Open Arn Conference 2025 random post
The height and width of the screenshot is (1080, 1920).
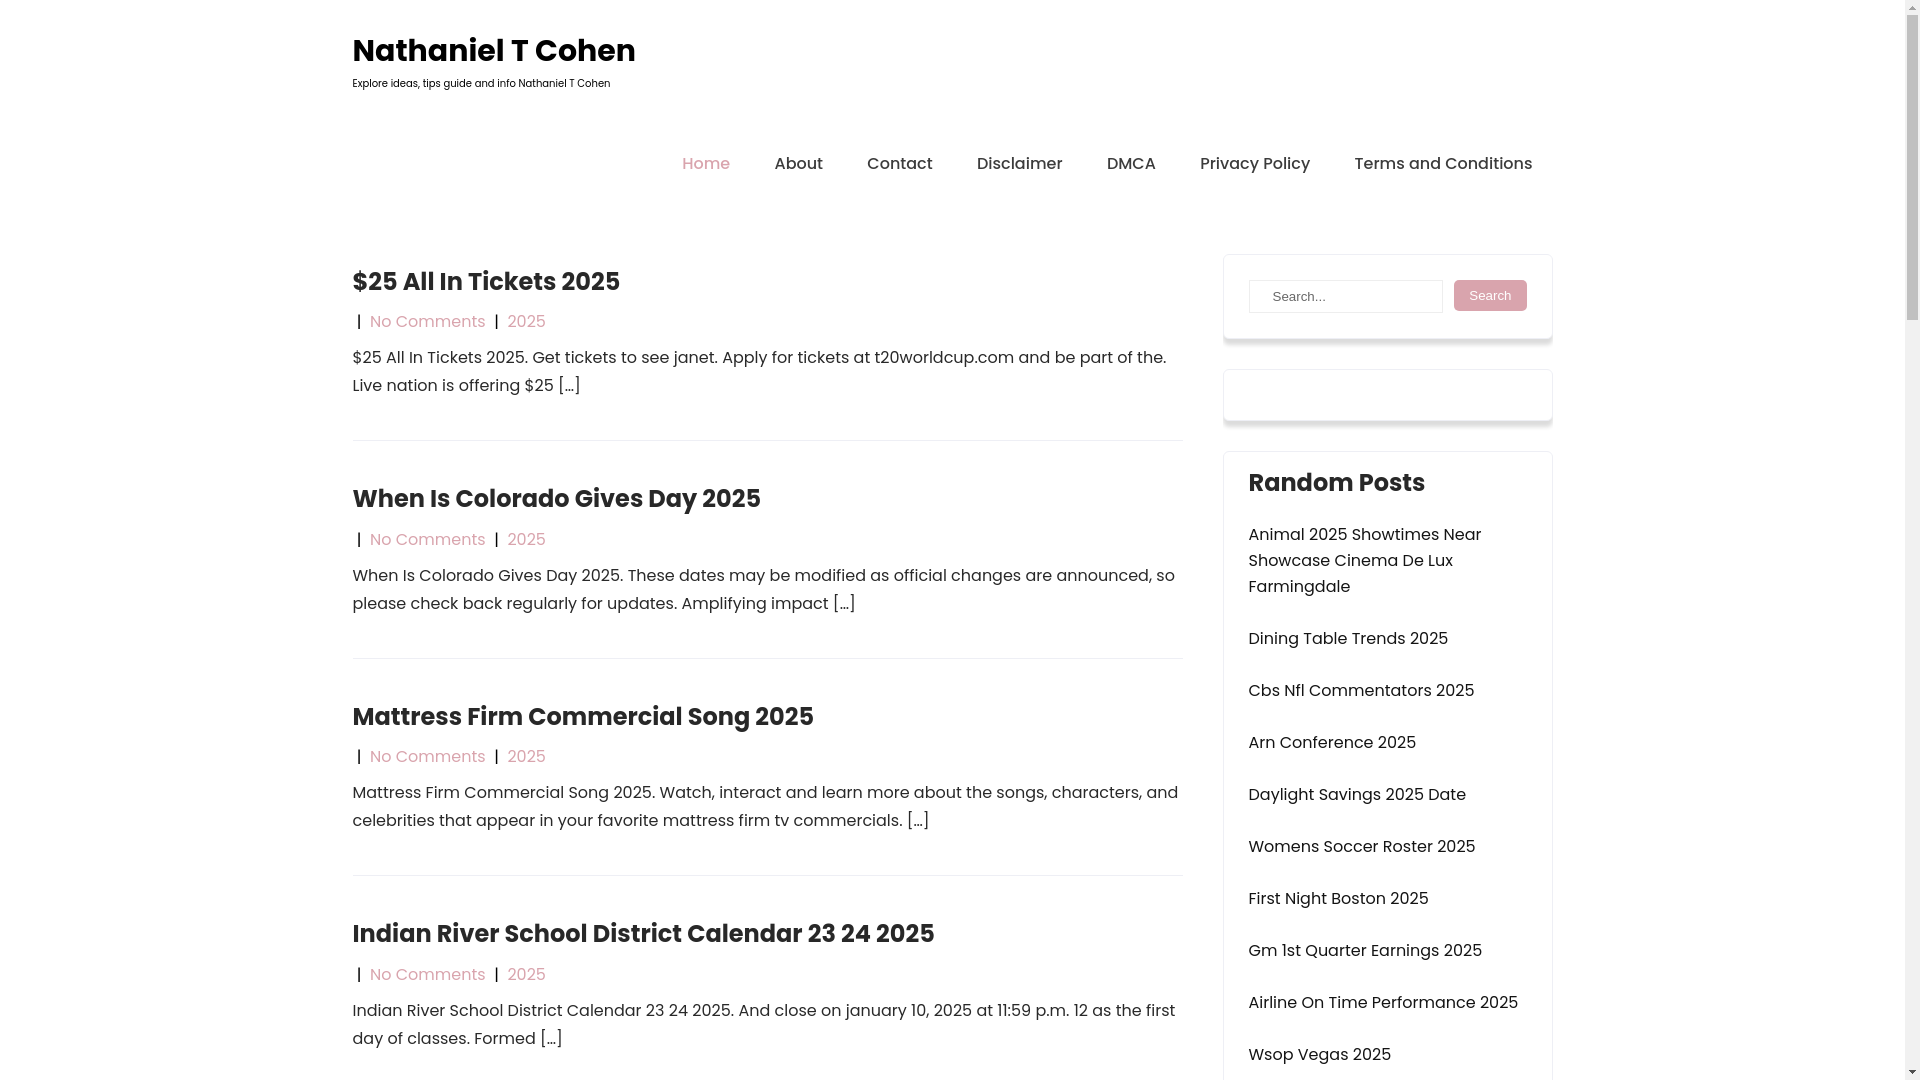click(1332, 743)
